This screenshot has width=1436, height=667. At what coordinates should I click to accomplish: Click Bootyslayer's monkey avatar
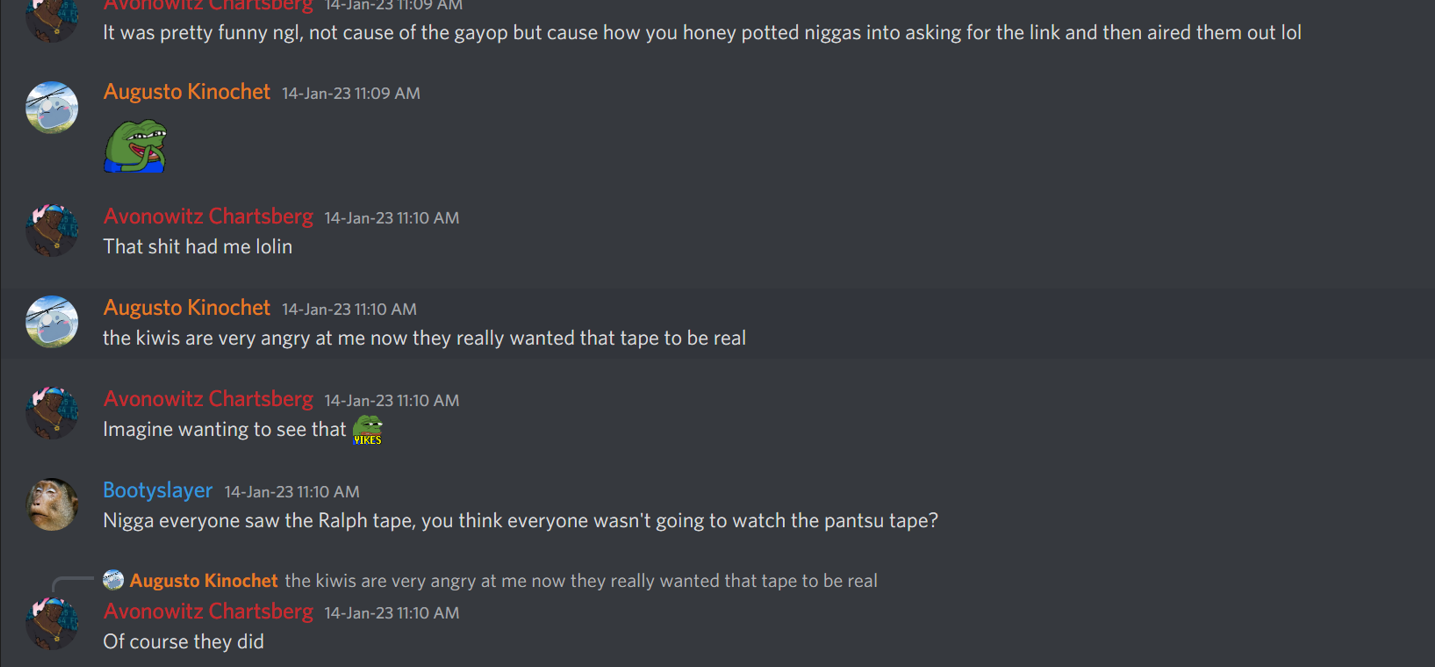coord(52,505)
